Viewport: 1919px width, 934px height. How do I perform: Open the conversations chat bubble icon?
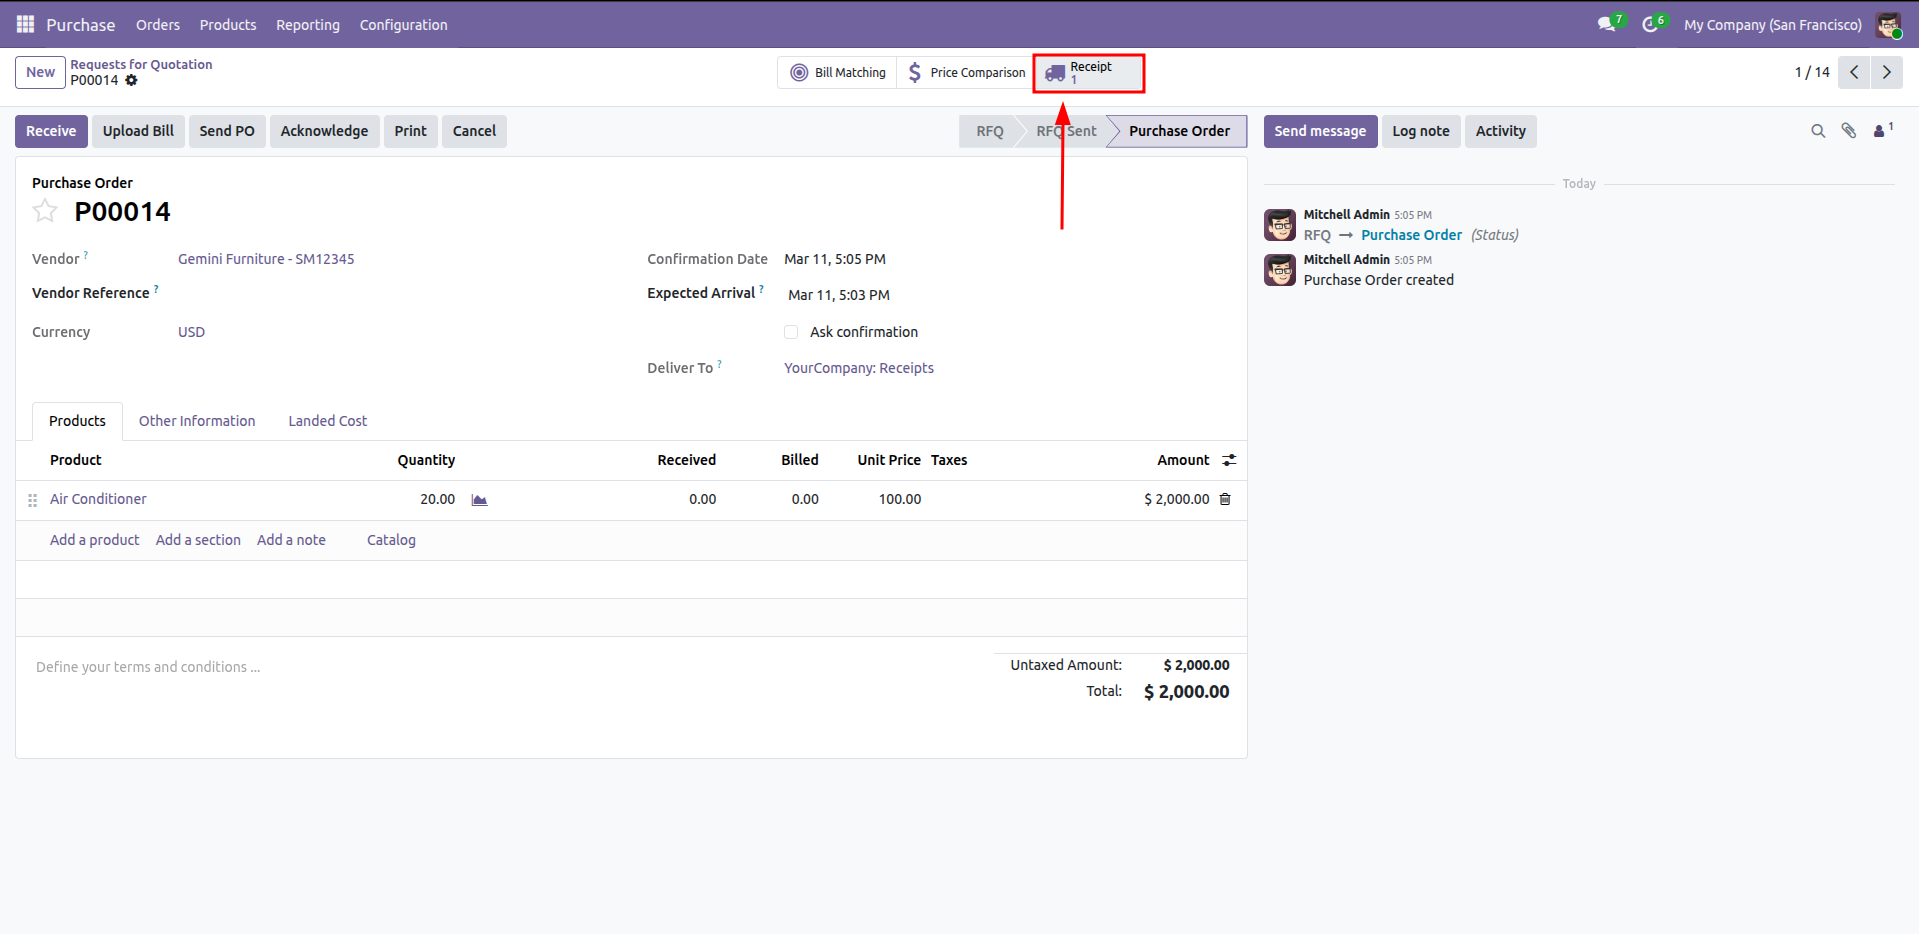1606,24
